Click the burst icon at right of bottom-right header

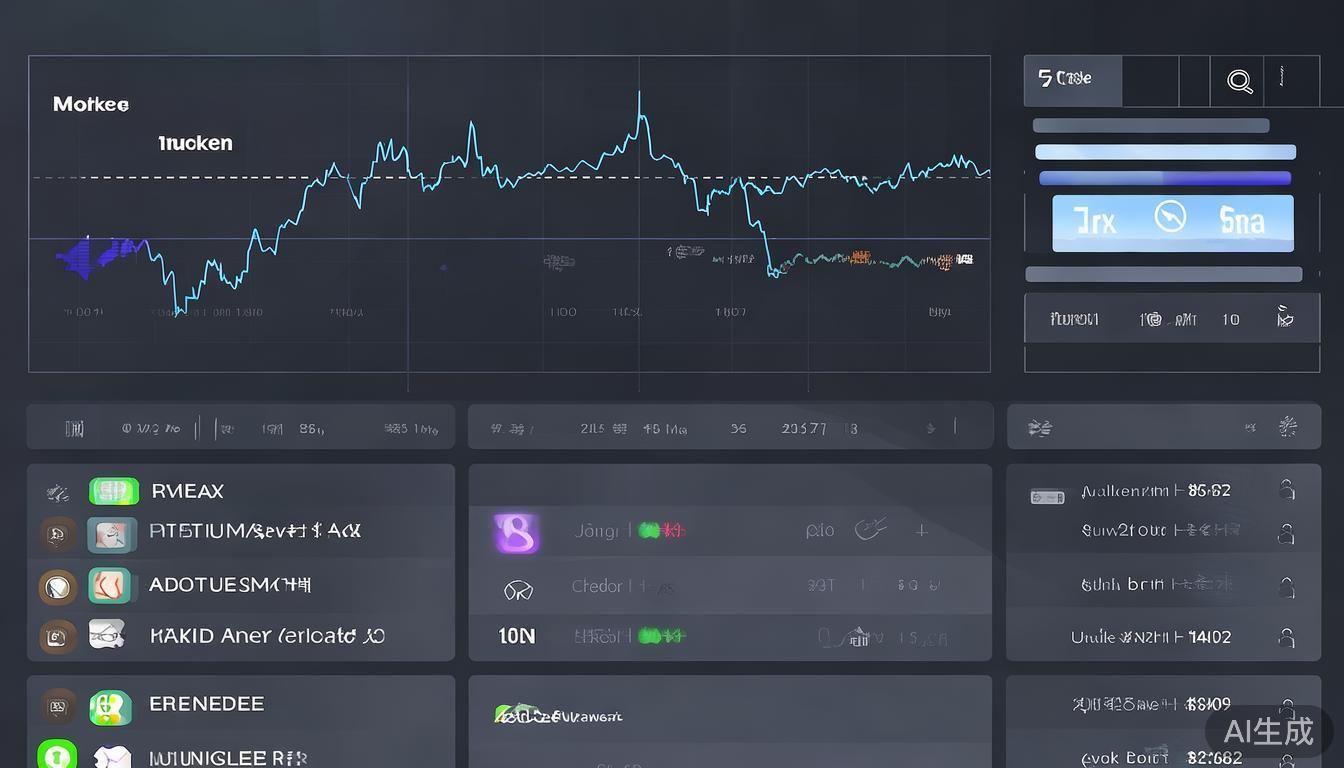pos(1287,427)
